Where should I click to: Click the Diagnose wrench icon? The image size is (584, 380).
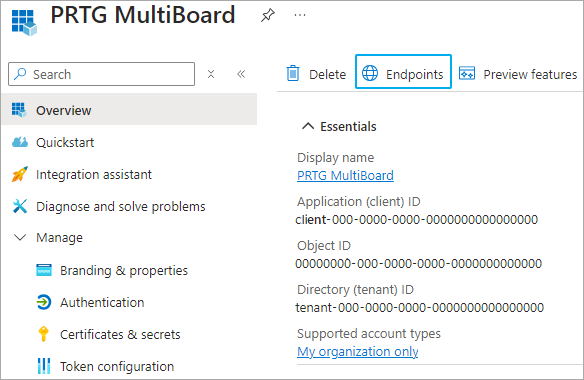(20, 206)
